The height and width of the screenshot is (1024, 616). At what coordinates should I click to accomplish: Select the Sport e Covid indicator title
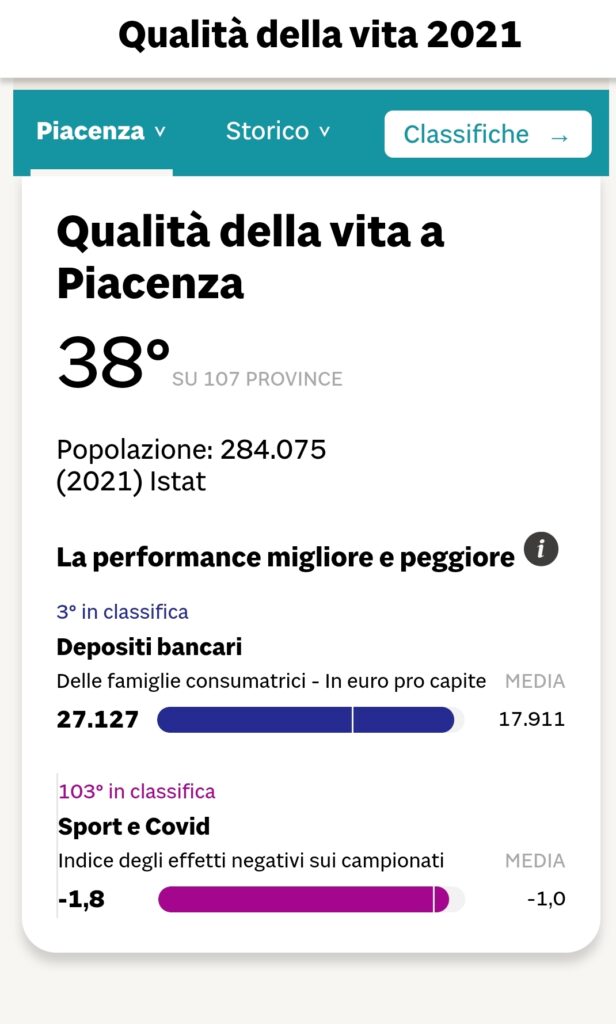(x=134, y=827)
